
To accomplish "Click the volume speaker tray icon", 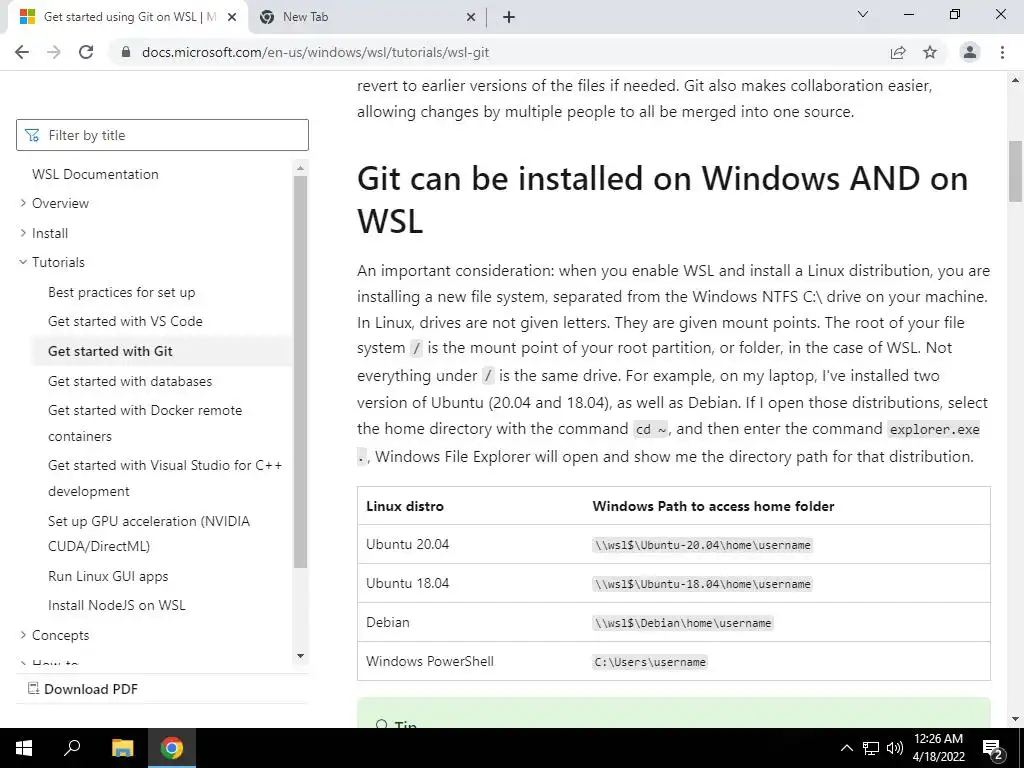I will click(895, 748).
